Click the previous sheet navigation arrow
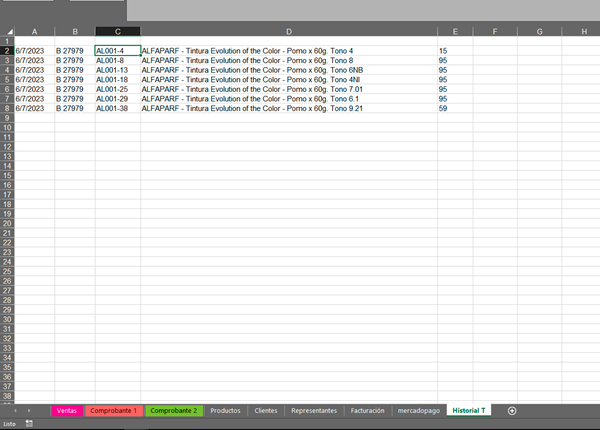This screenshot has width=600, height=430. (15, 410)
